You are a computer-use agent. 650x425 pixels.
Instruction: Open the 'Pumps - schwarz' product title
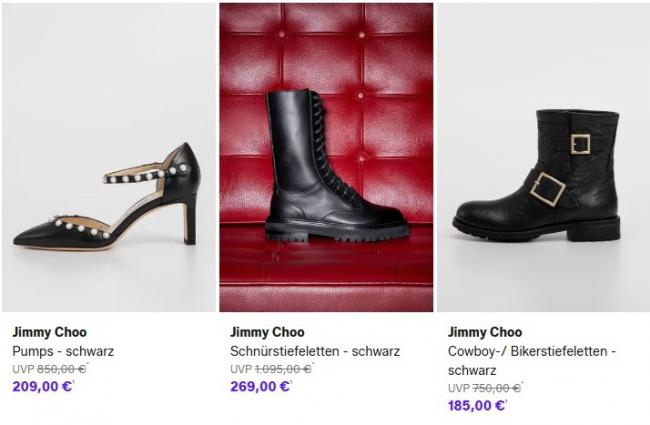pos(63,351)
